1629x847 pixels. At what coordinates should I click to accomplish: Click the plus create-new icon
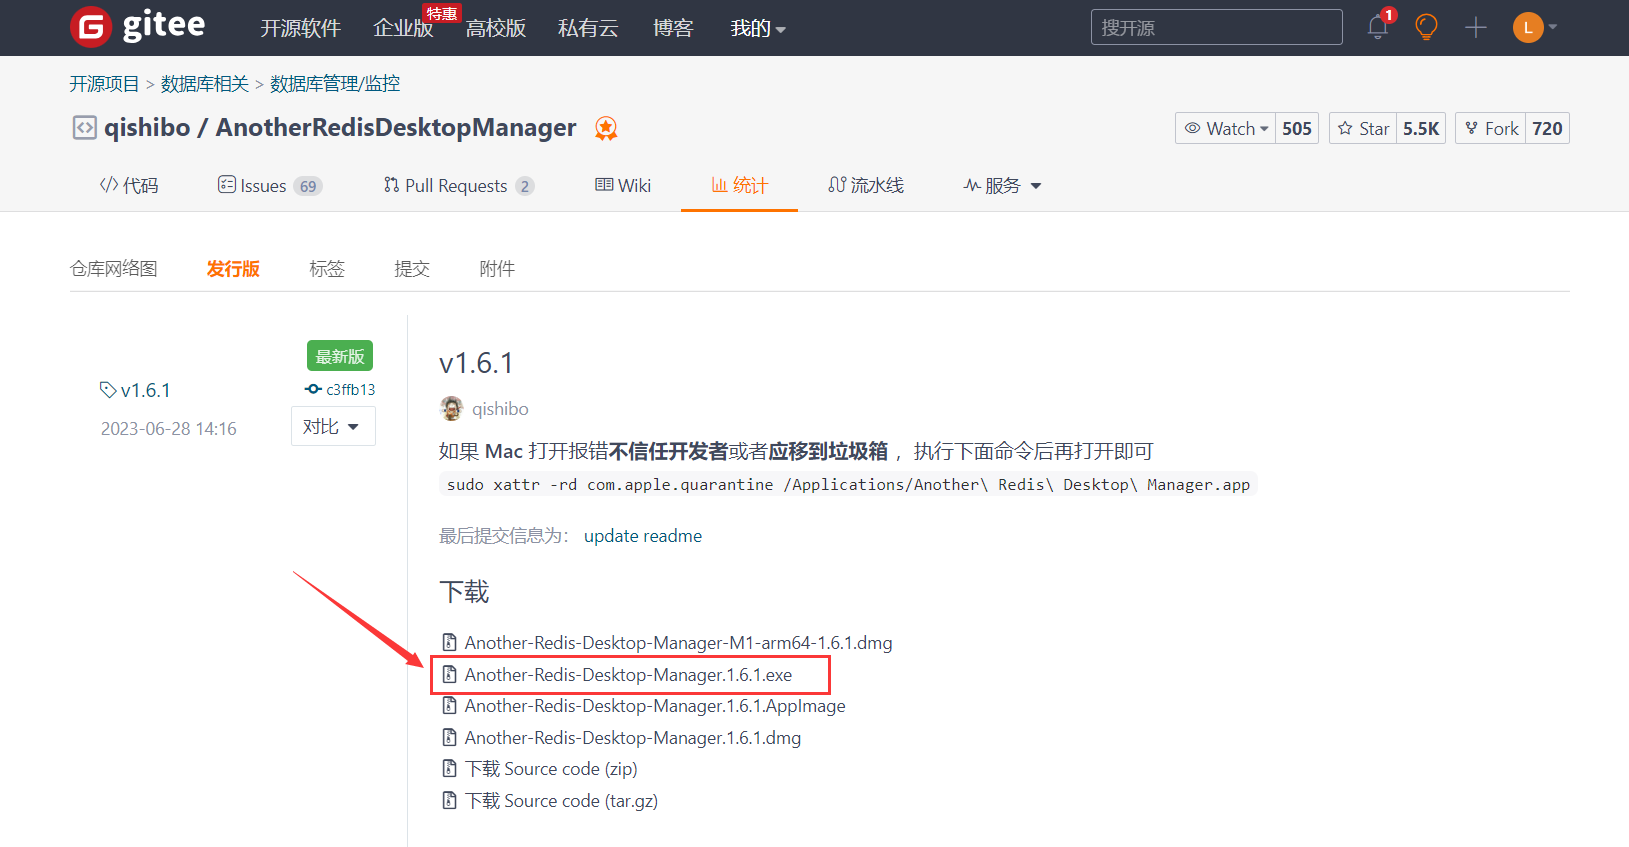1475,28
